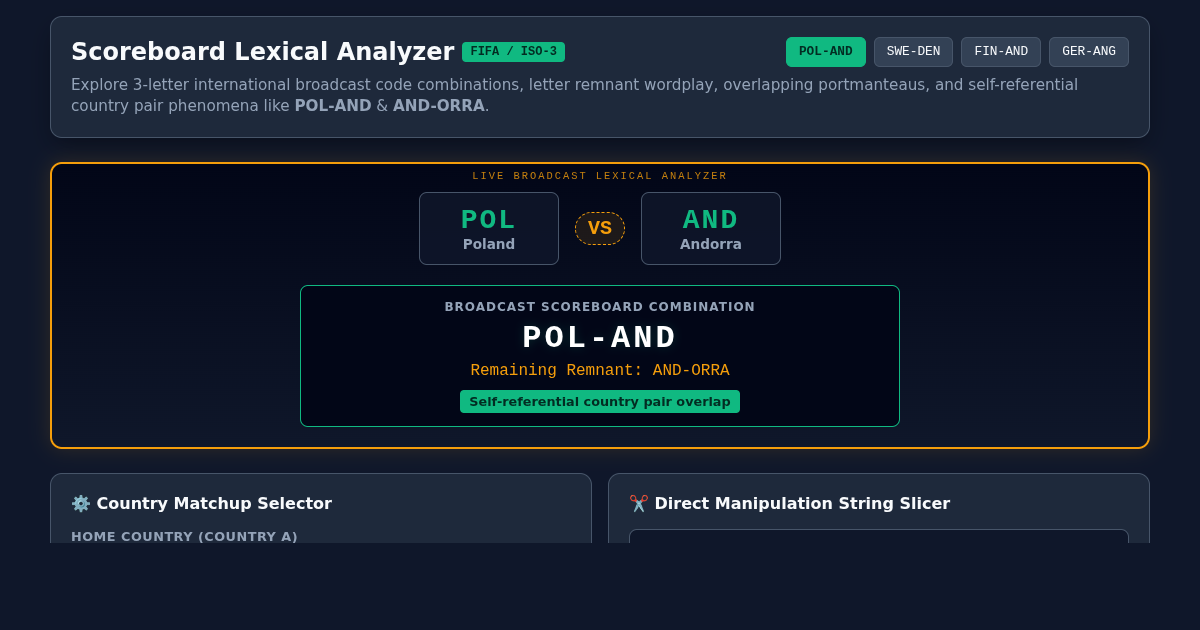Click the AND Andorra country card
Viewport: 1200px width, 630px height.
(x=711, y=228)
